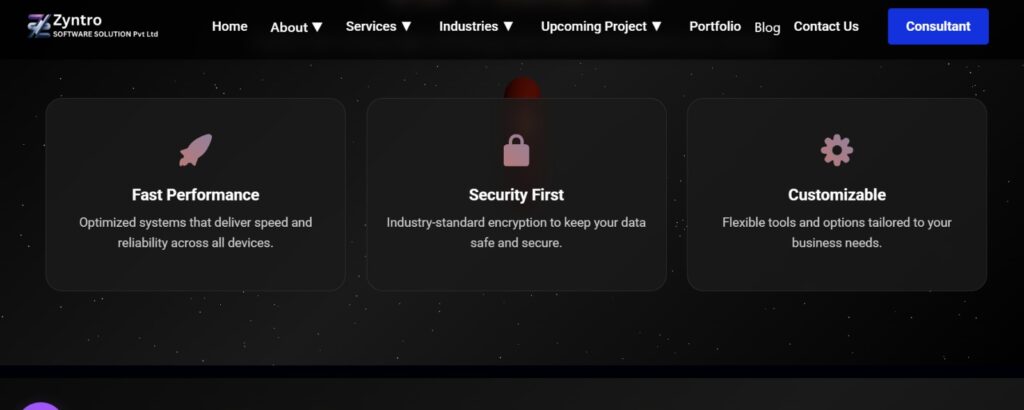The width and height of the screenshot is (1024, 410).
Task: Click the padlock icon above Security First
Action: [x=516, y=150]
